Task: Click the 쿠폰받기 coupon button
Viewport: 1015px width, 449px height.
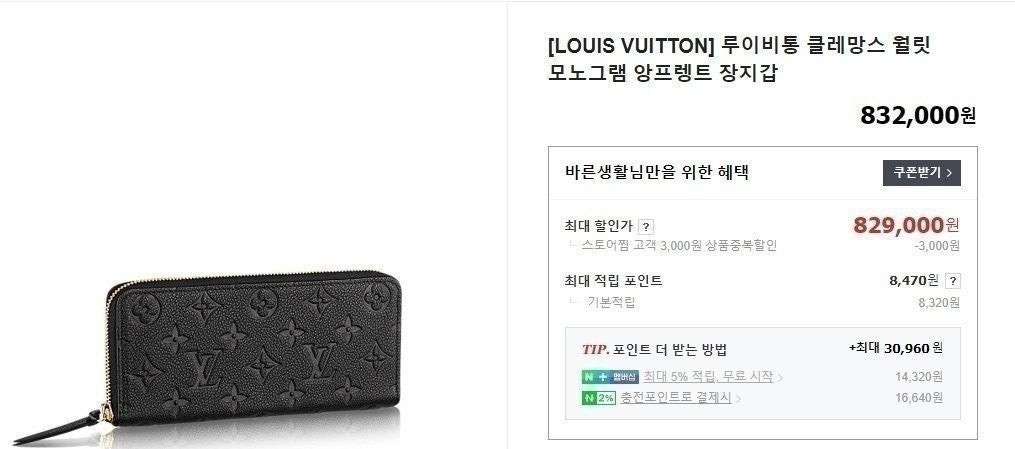Action: click(x=921, y=173)
